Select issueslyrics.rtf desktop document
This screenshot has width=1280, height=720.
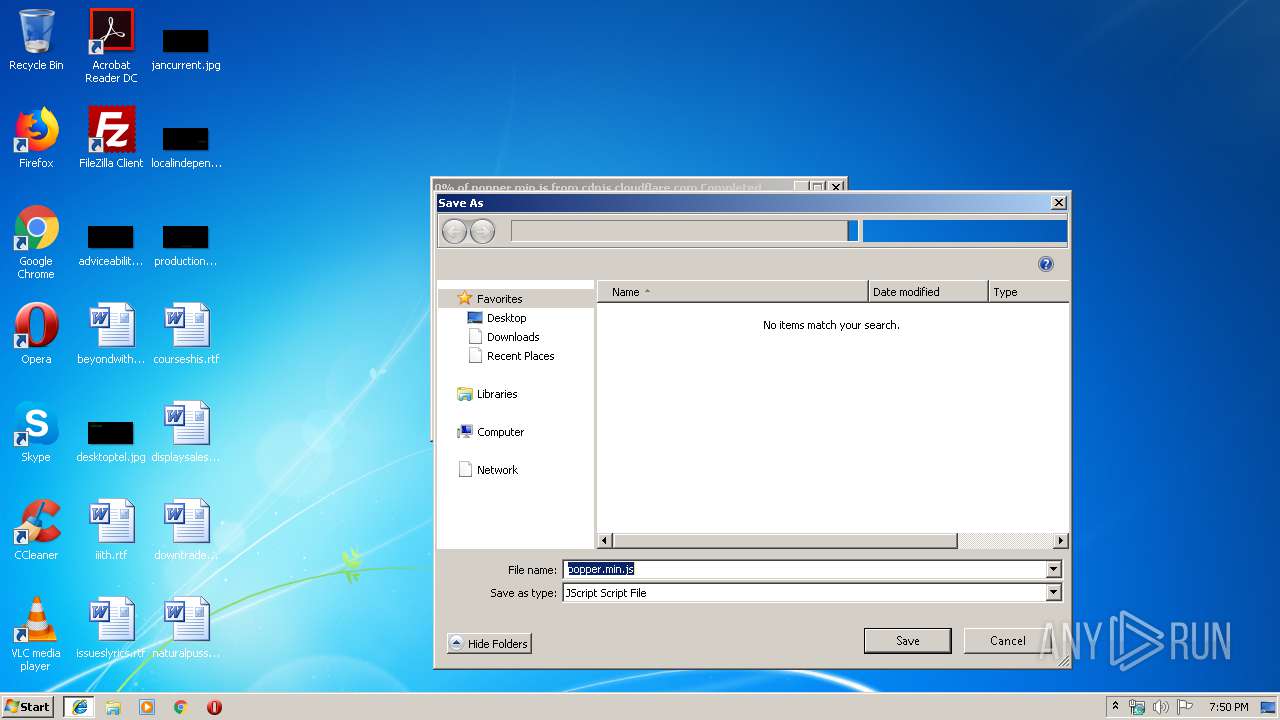(x=111, y=628)
